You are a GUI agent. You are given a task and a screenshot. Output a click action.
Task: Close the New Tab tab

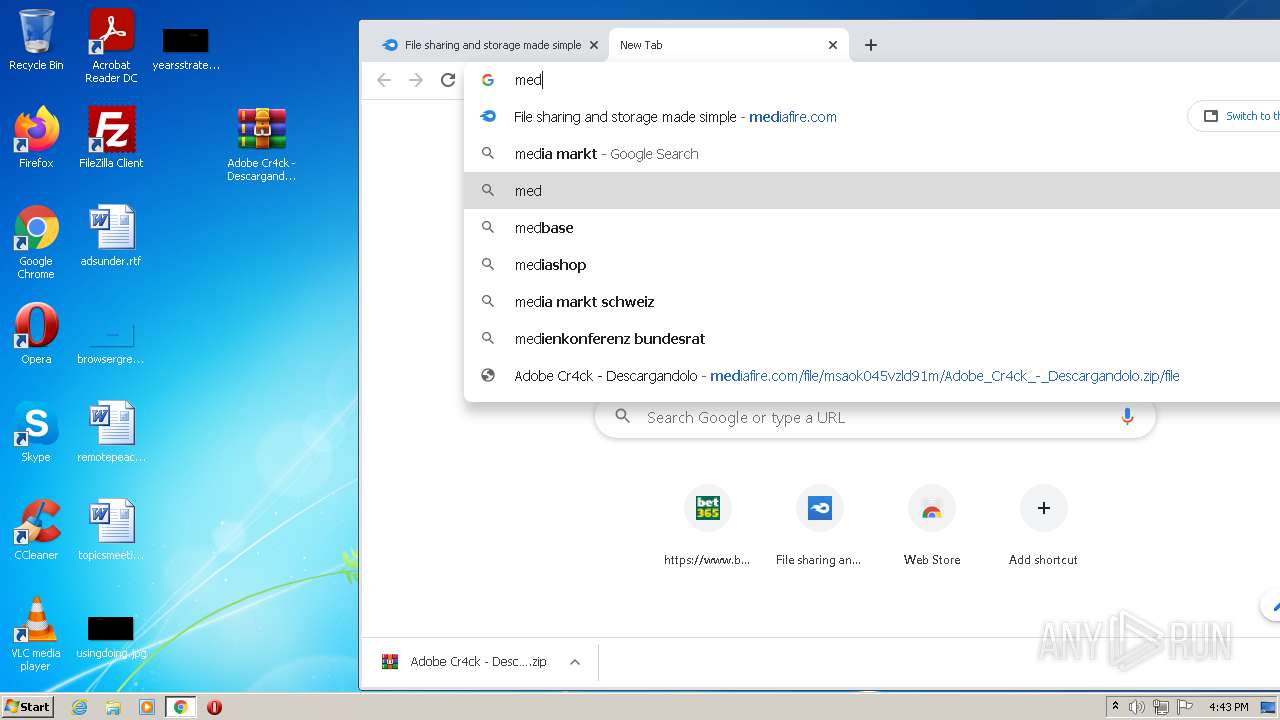tap(833, 45)
